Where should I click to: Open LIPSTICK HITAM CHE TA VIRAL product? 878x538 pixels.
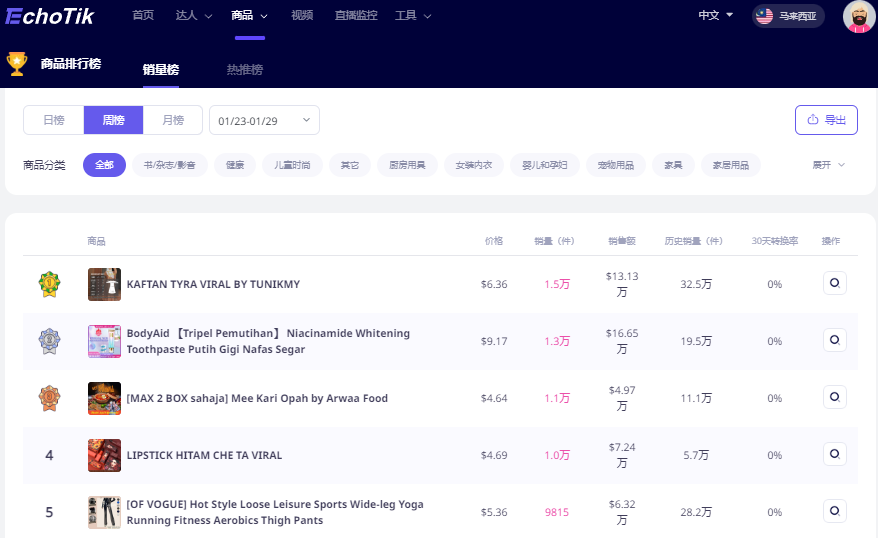point(204,456)
